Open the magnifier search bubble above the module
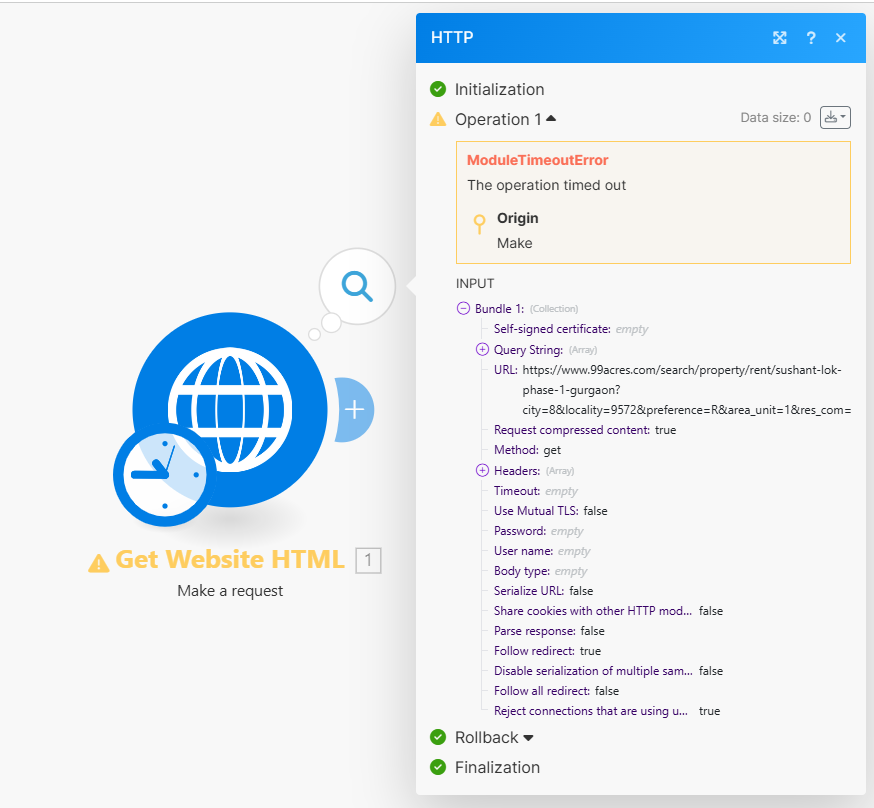Screen dimensions: 874x808 tap(357, 287)
